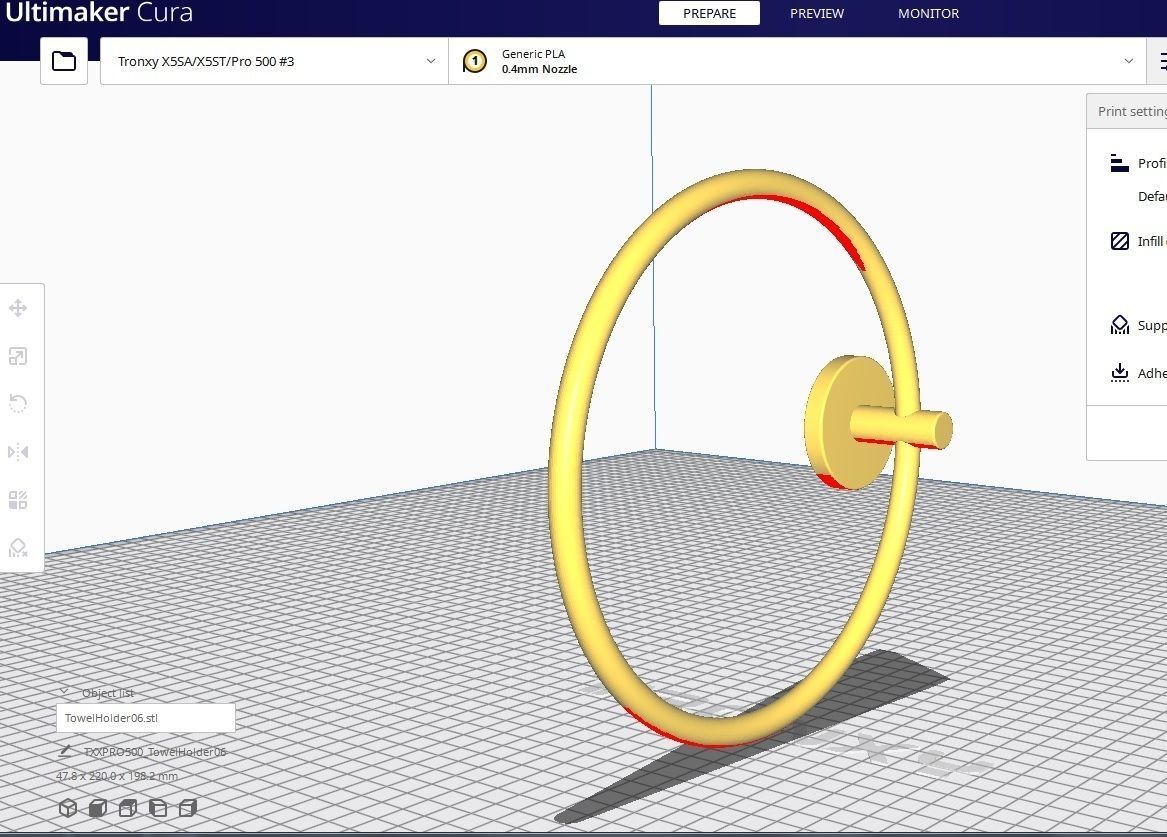Click the Generic PLA material label
The image size is (1167, 837).
[x=533, y=54]
